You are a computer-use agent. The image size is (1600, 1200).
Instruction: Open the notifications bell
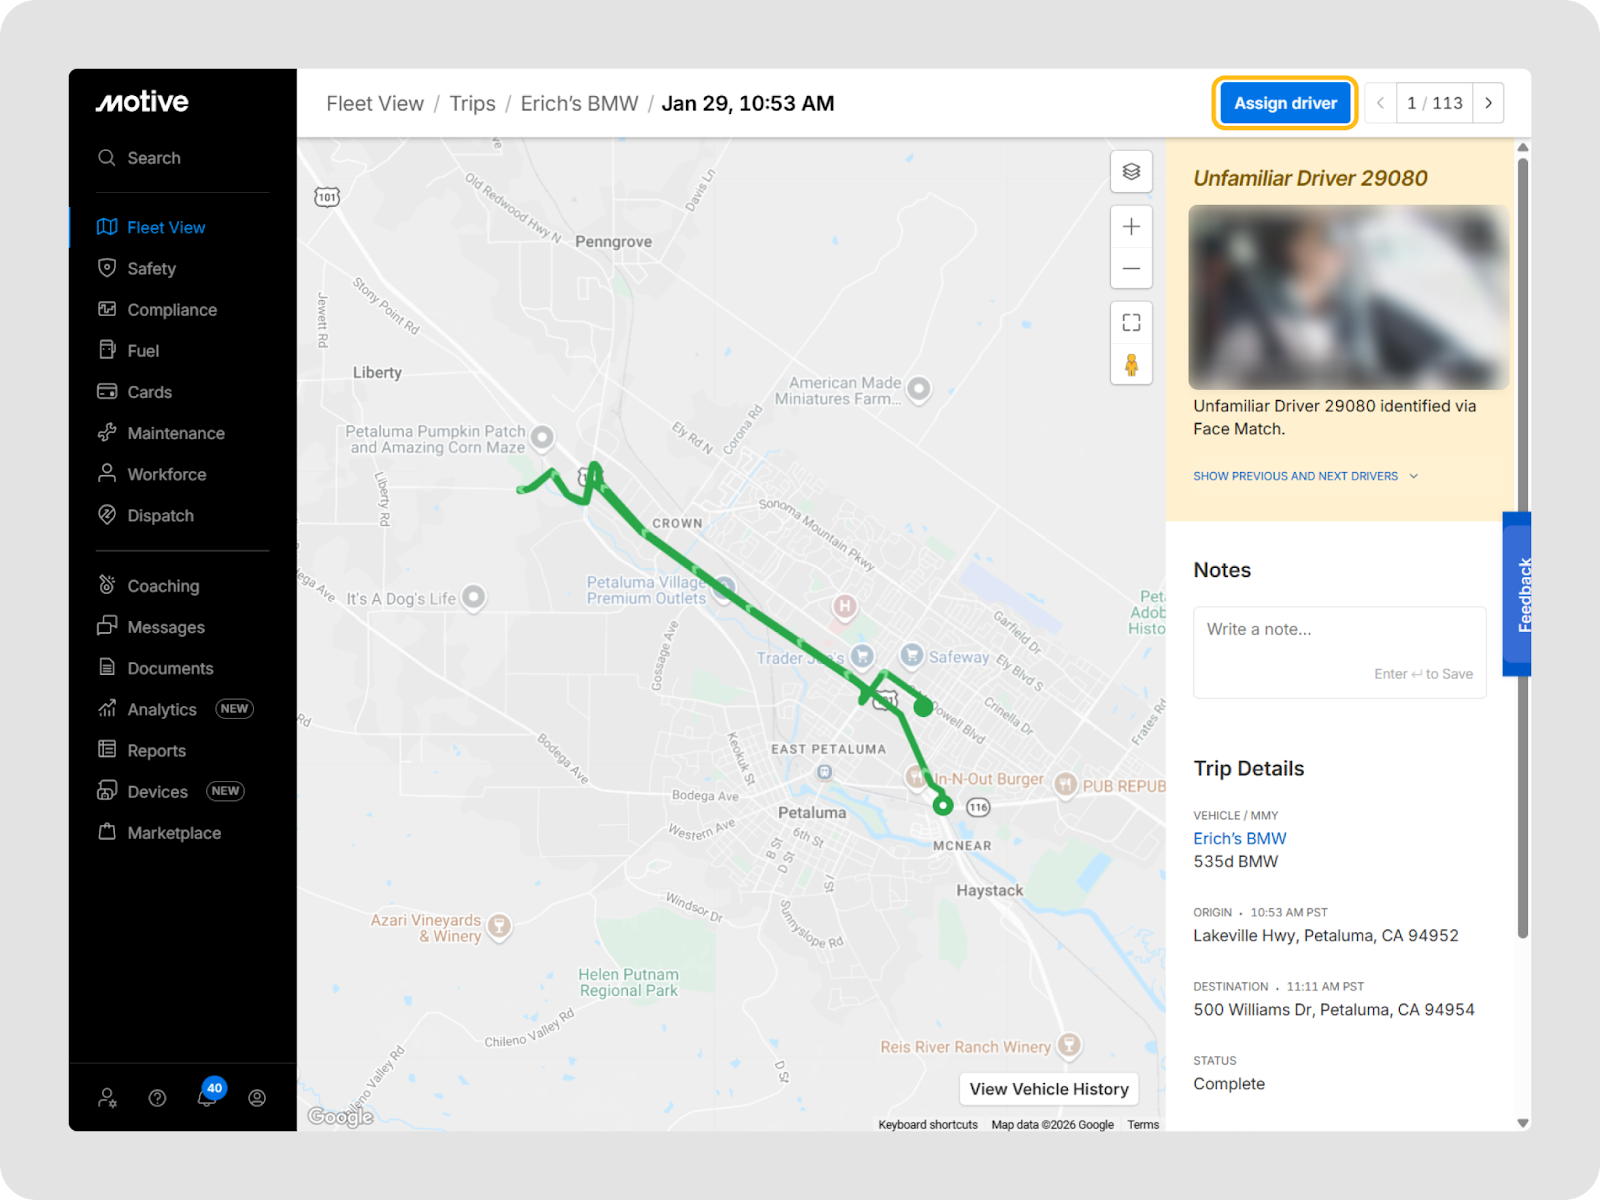point(207,1097)
